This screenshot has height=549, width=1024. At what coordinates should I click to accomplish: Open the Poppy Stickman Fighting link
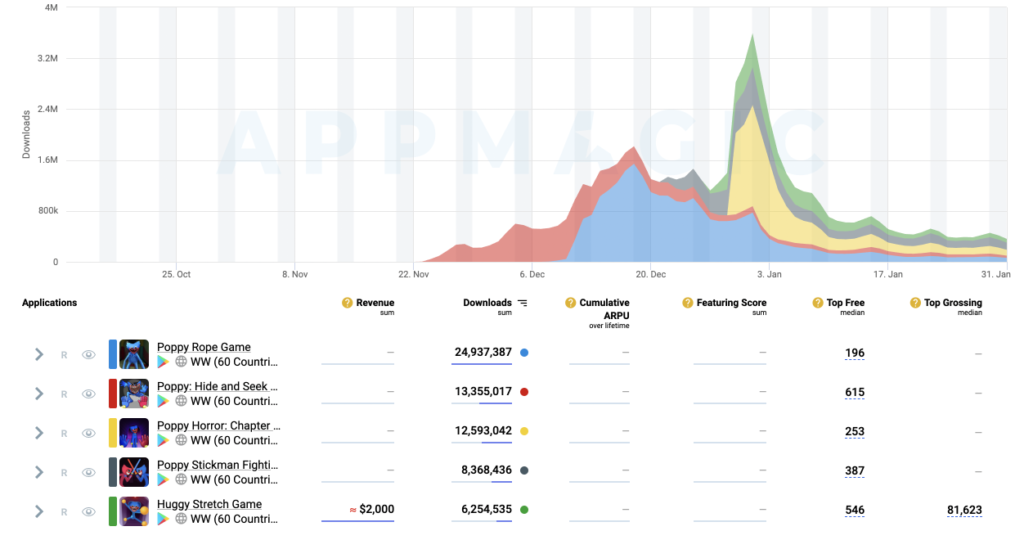click(217, 465)
